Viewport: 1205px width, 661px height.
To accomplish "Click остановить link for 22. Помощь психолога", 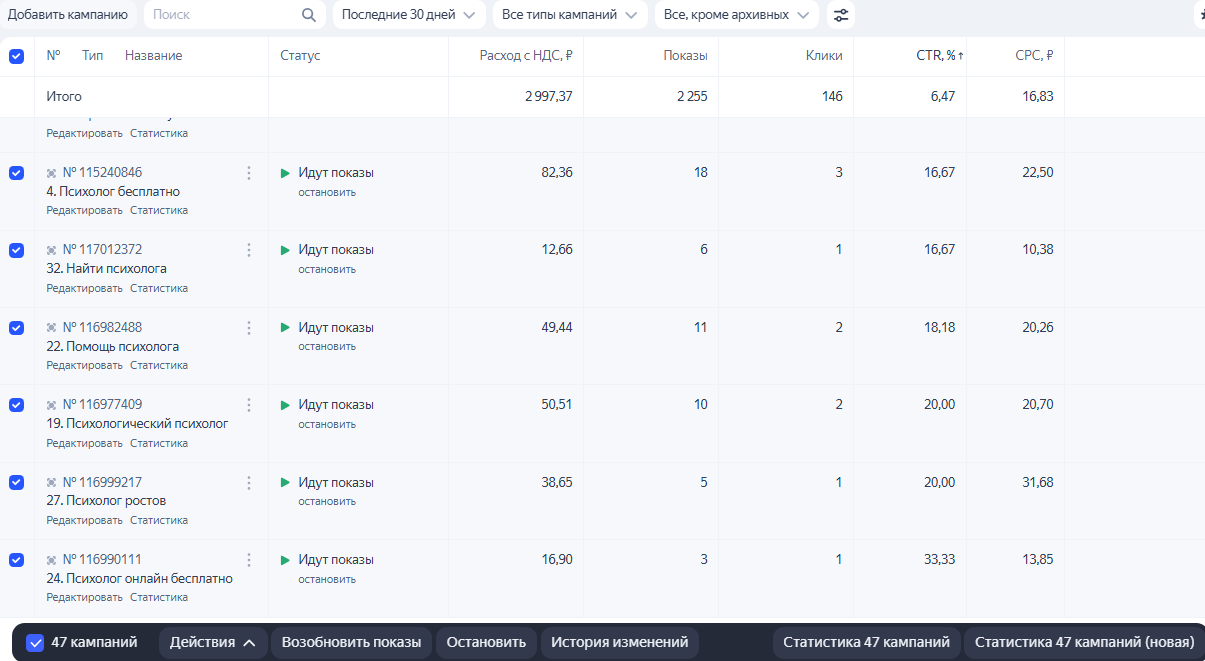I will coord(326,347).
